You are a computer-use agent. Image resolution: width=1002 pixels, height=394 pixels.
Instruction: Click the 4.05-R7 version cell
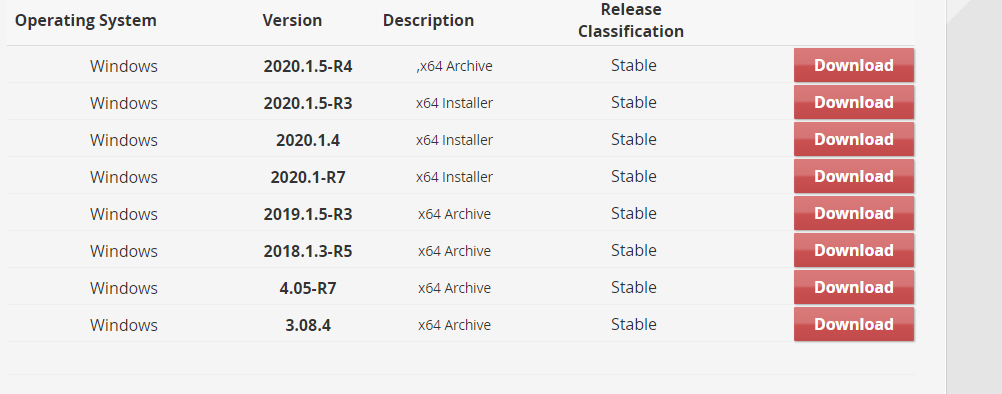click(x=308, y=288)
